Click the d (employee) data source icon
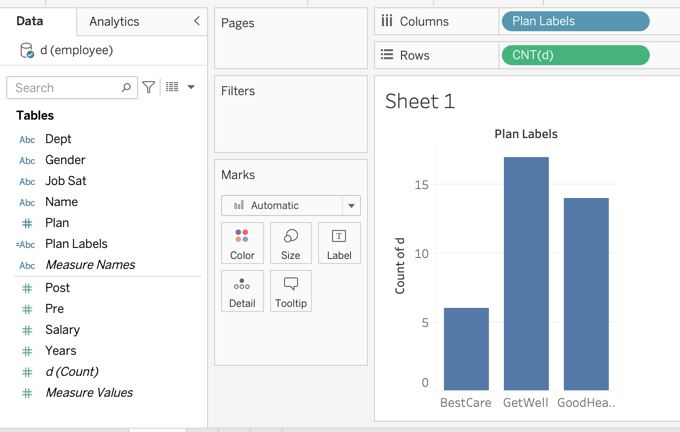680x432 pixels. click(27, 51)
